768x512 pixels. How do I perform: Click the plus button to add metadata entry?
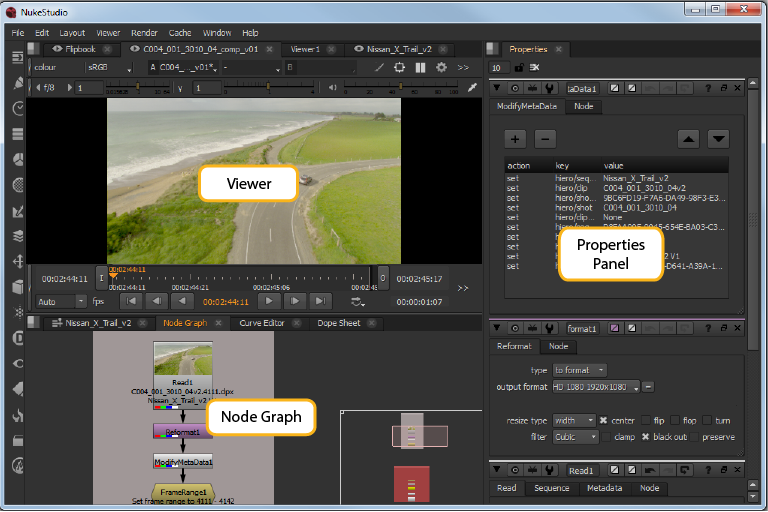[x=514, y=139]
